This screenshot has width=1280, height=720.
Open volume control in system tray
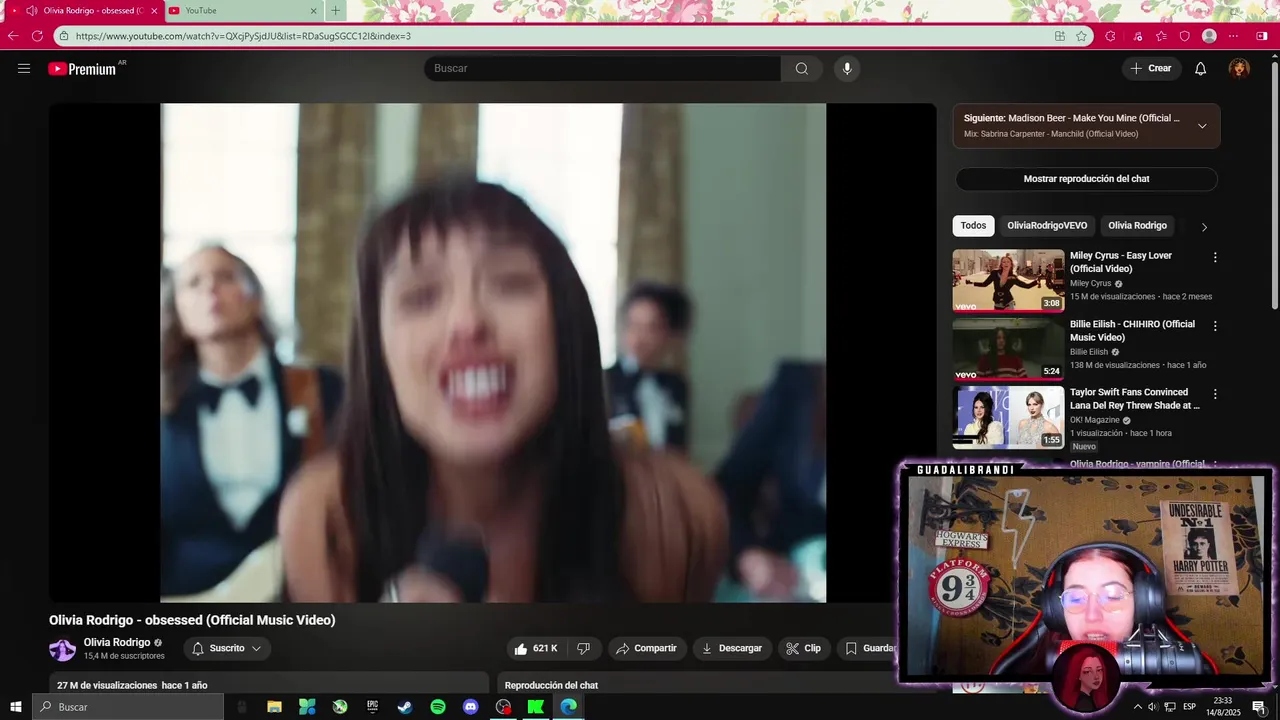[1153, 707]
